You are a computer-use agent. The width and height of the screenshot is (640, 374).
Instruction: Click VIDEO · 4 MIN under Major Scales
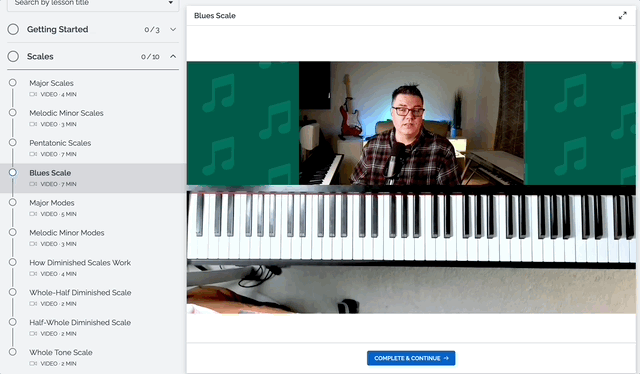(58, 94)
